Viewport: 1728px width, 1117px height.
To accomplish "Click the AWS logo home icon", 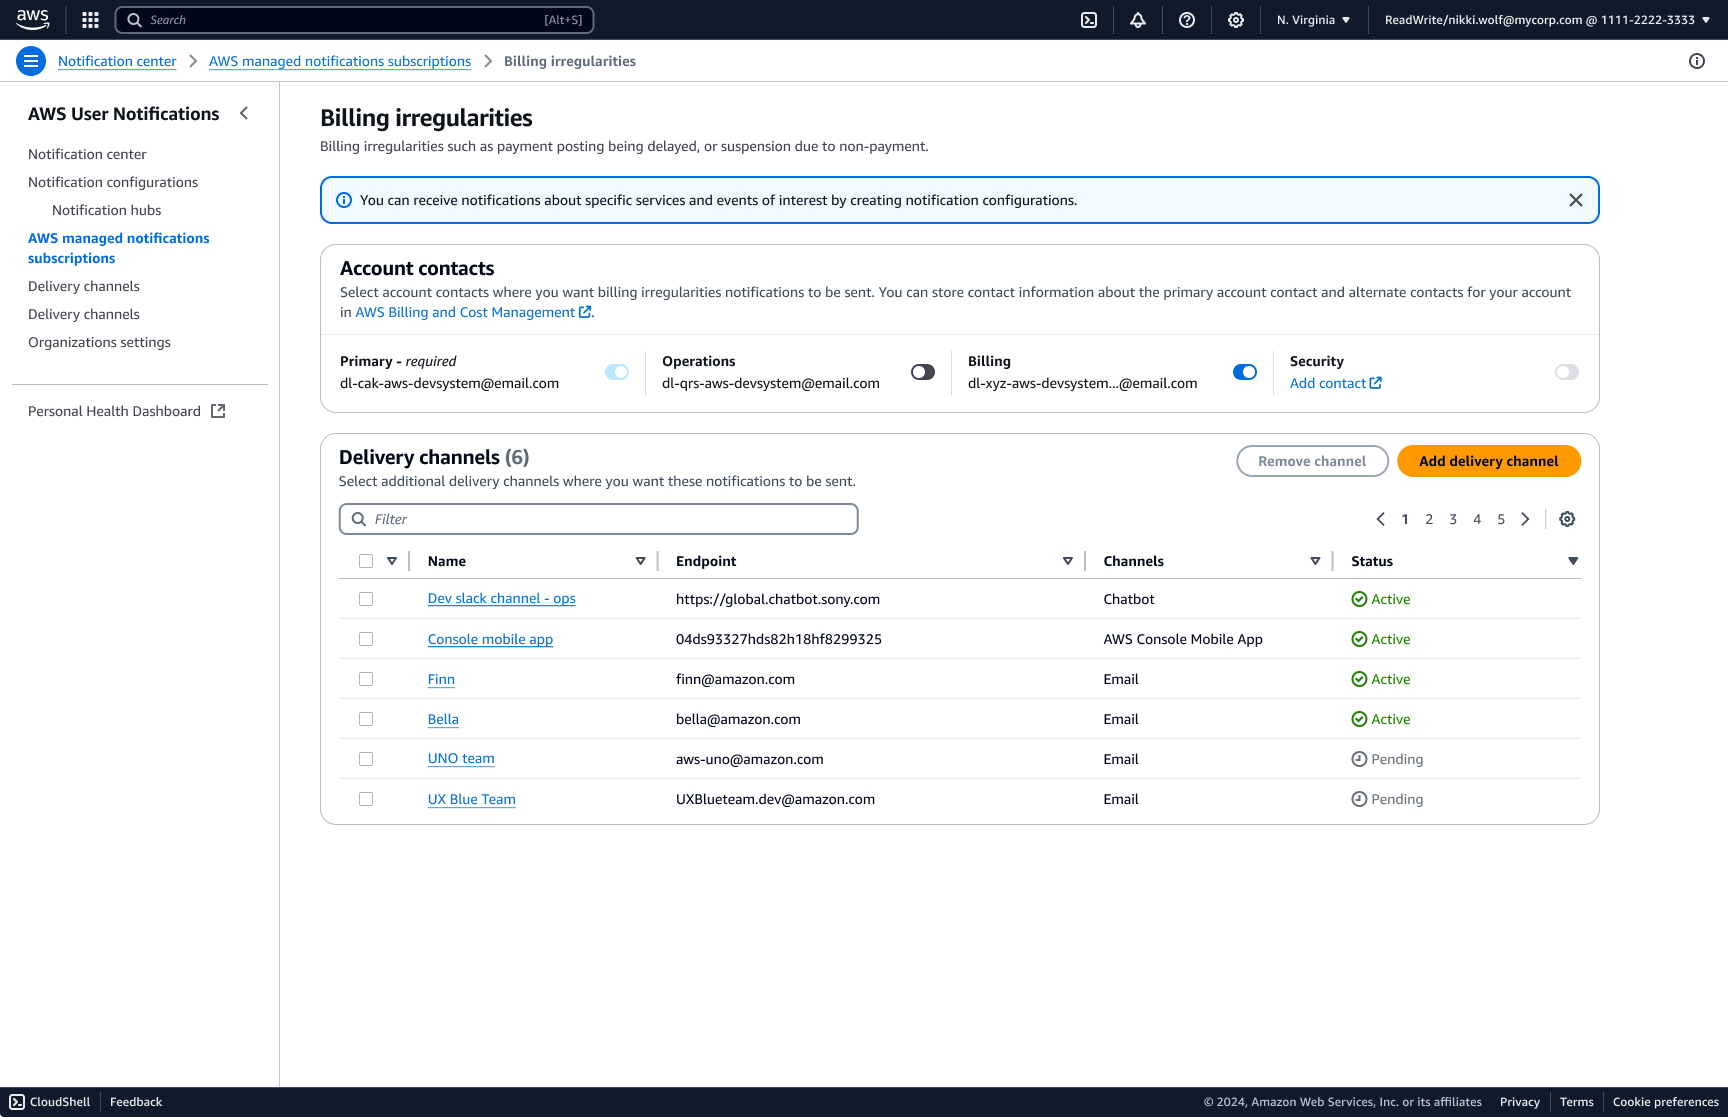I will pos(32,19).
